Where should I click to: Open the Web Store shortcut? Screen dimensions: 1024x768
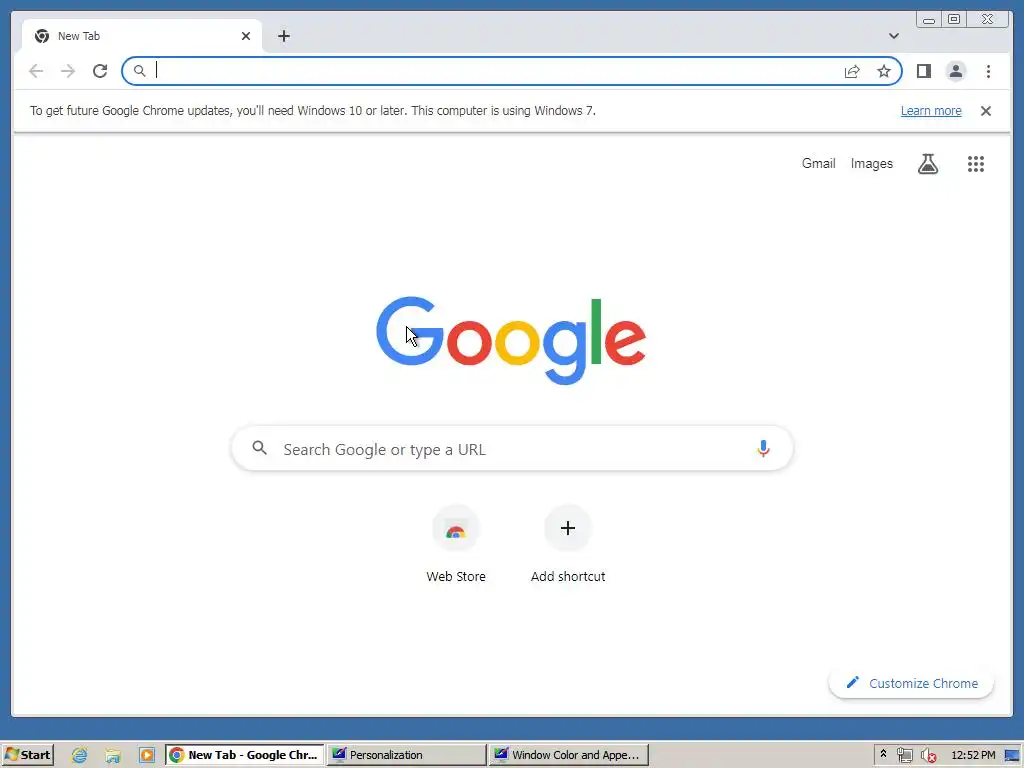(x=456, y=545)
